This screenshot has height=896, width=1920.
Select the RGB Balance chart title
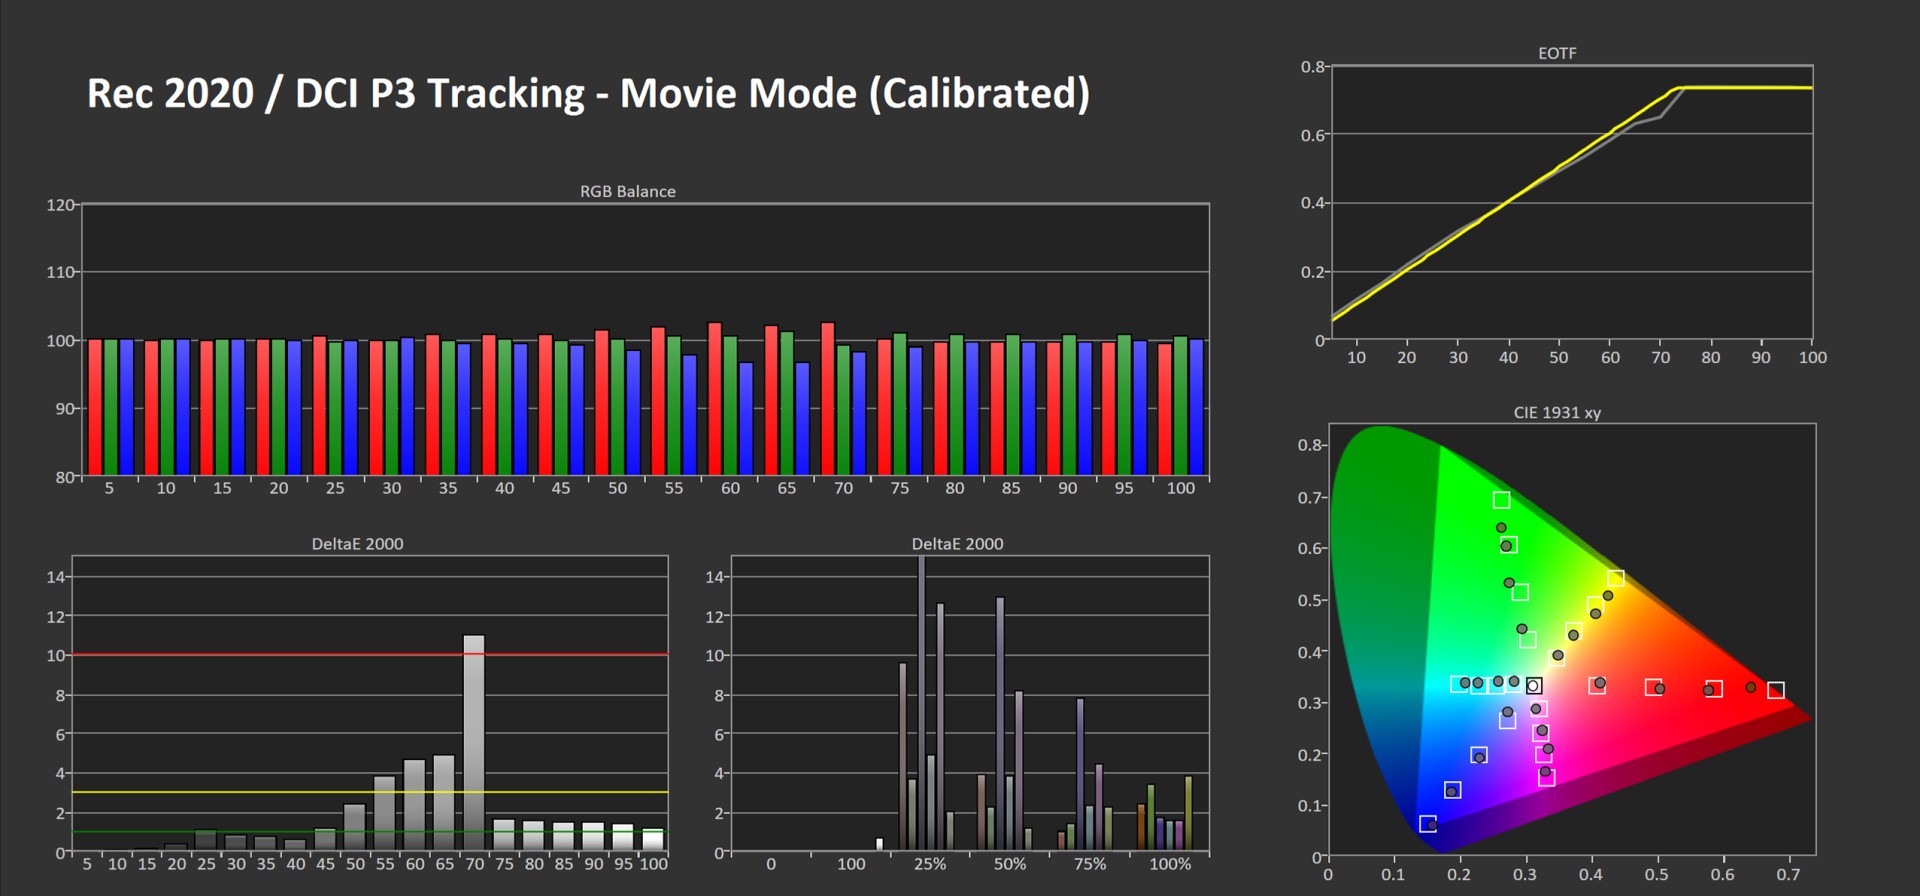[x=627, y=191]
